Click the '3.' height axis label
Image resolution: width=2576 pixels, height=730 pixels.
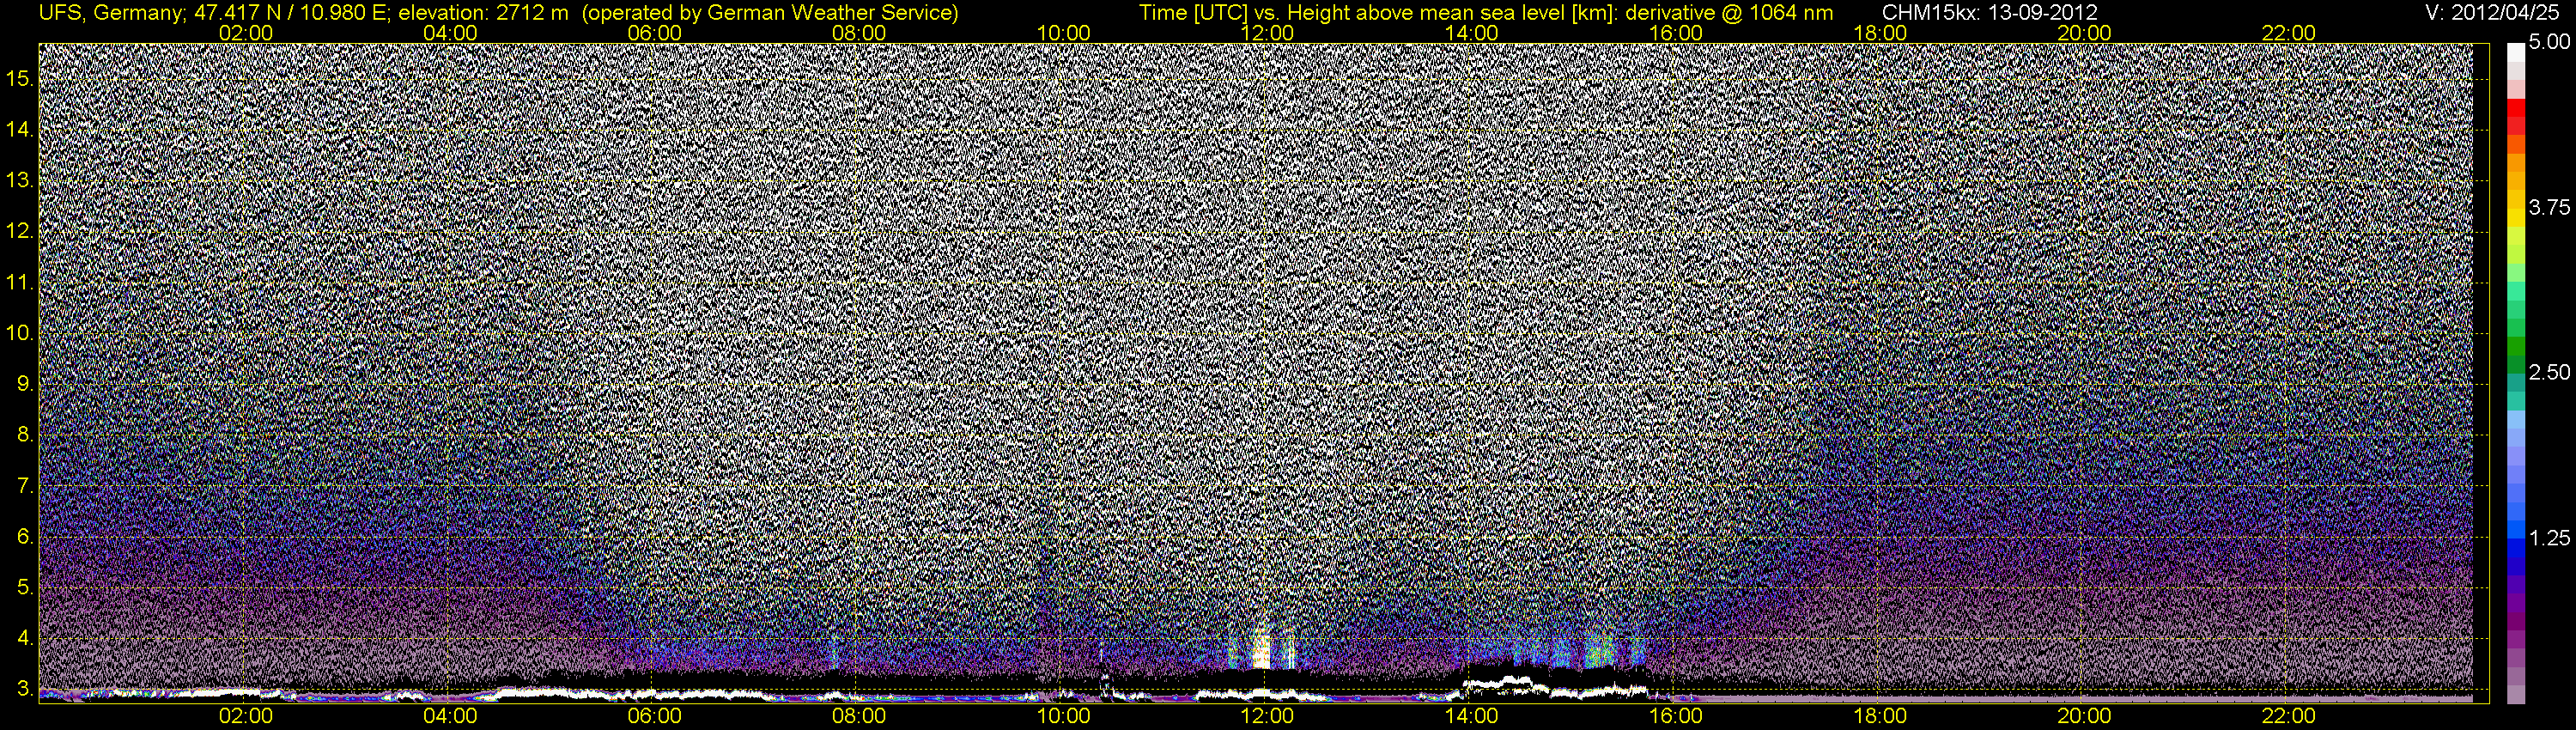(x=25, y=689)
